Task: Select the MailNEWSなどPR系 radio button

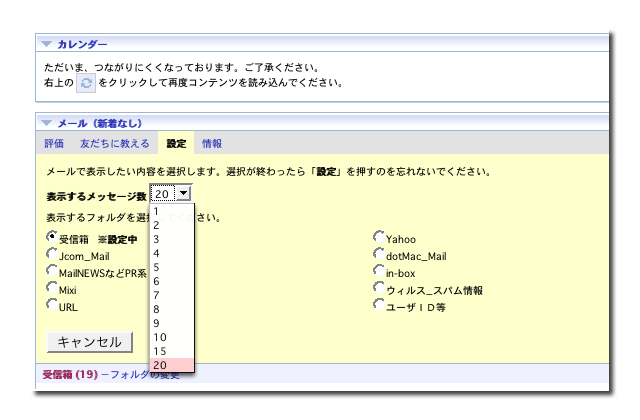Action: coord(52,271)
